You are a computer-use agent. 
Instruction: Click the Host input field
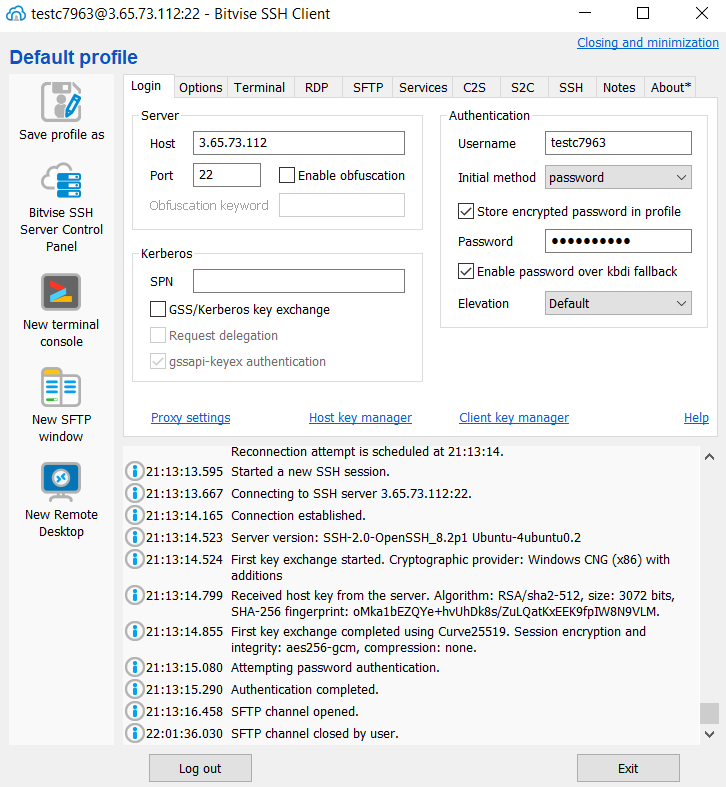pos(299,143)
